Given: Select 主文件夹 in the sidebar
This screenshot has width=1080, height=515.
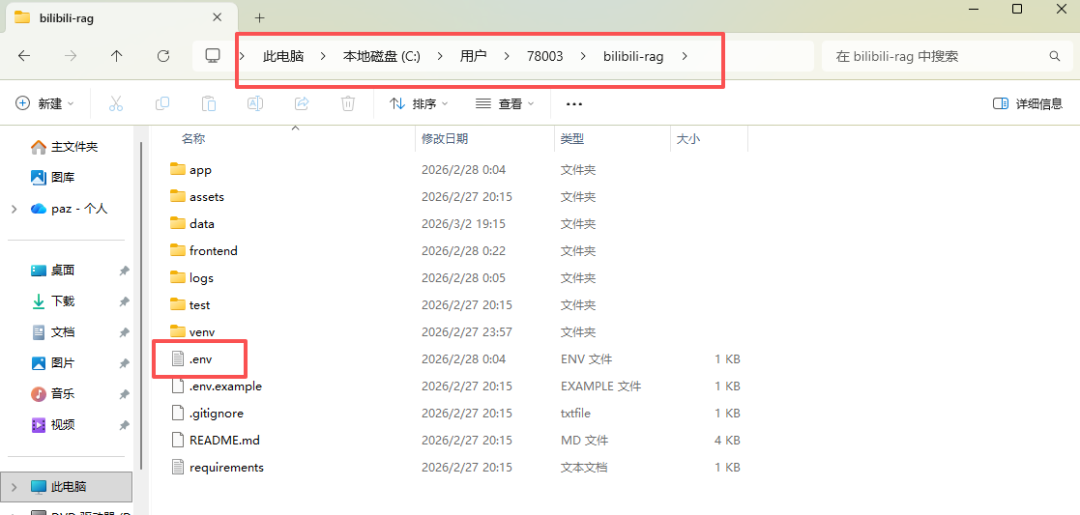Looking at the screenshot, I should click(x=66, y=147).
